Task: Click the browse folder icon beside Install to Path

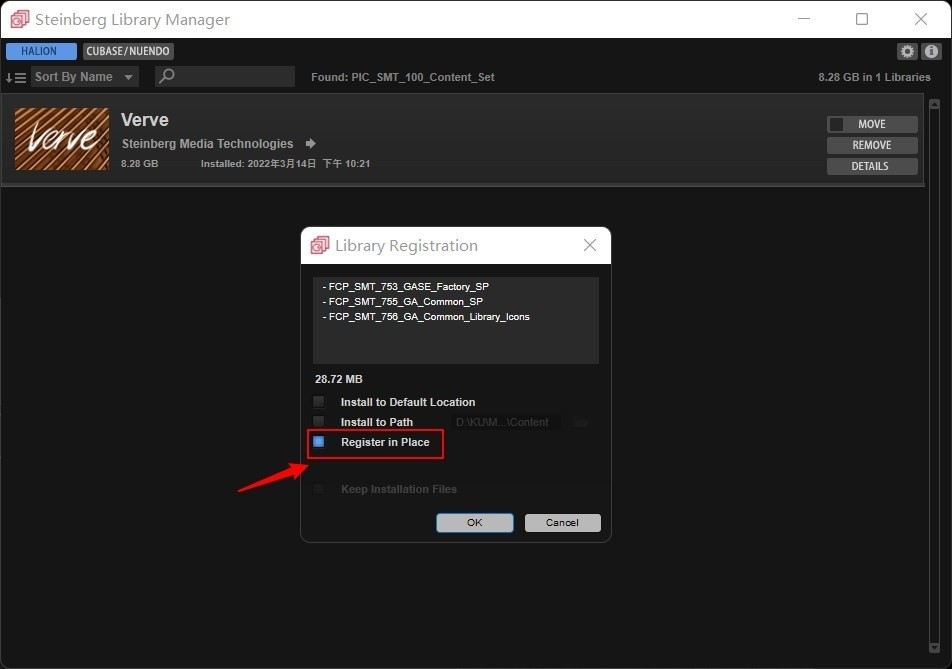Action: tap(582, 422)
